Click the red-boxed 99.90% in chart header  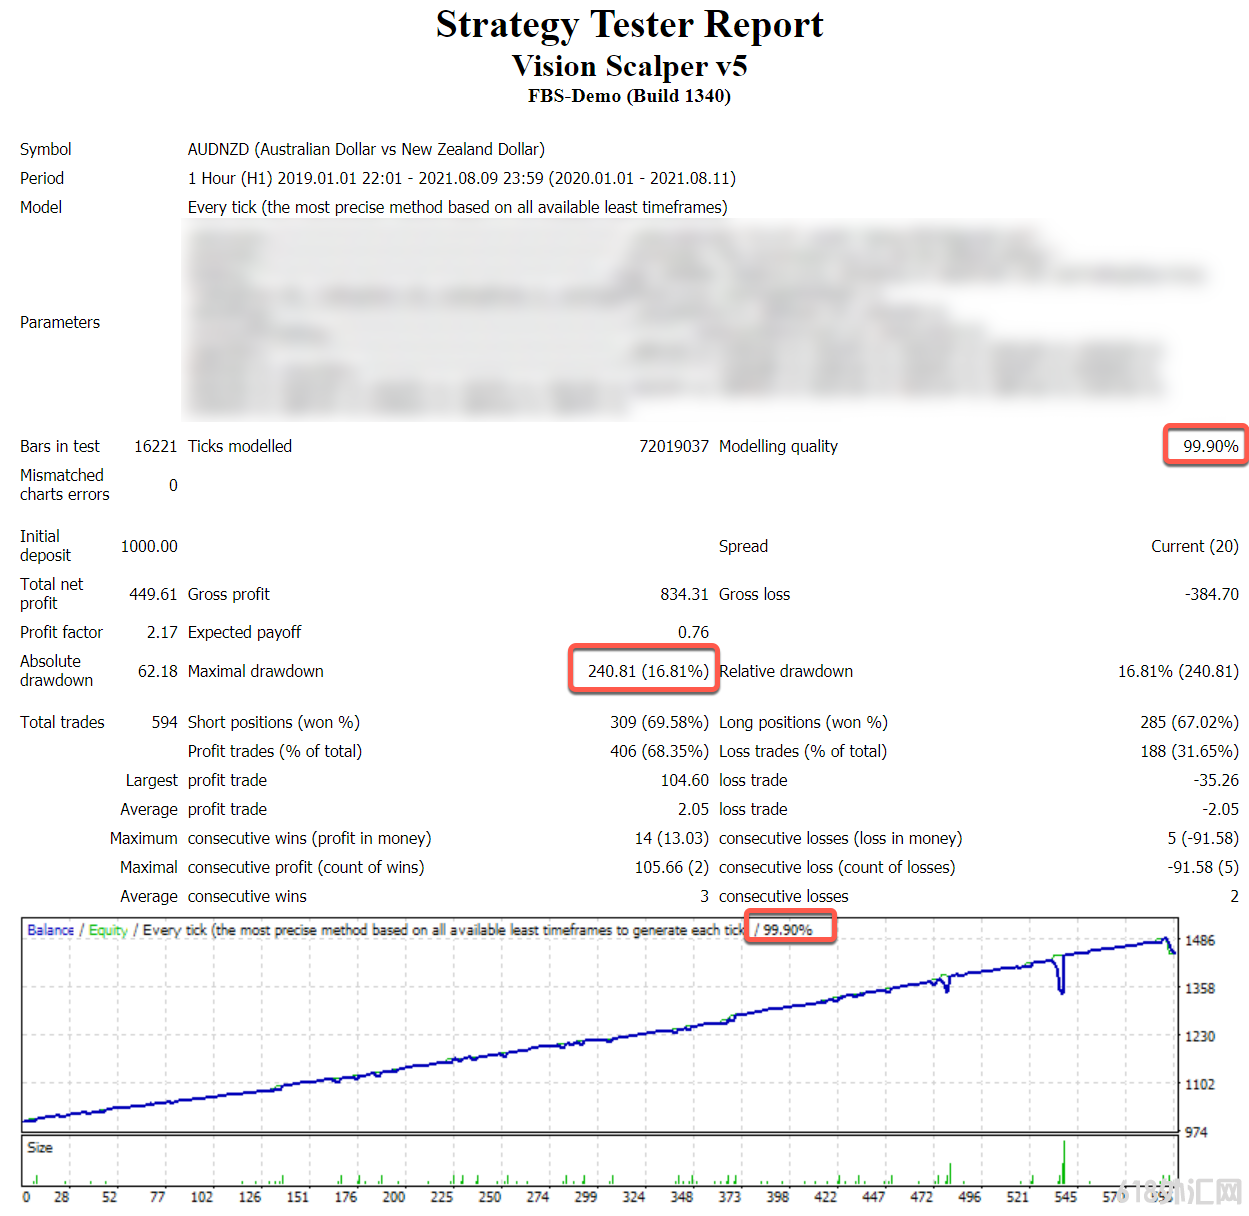click(x=788, y=930)
